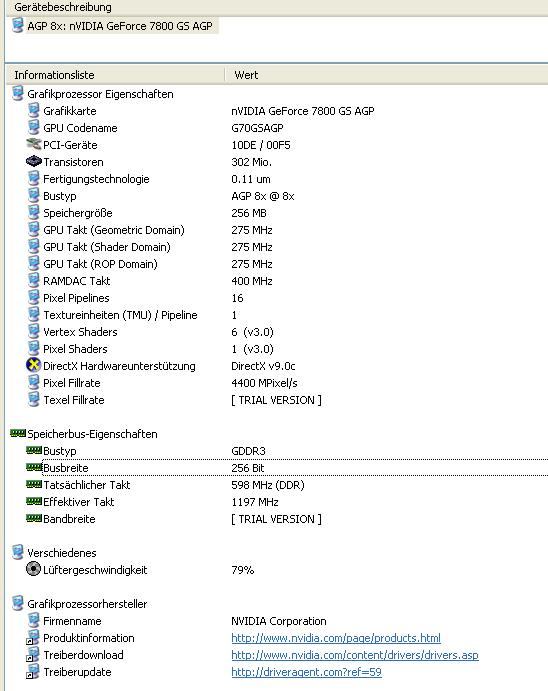Click the memory icon beside Effektiver Takt
The image size is (548, 691).
tap(34, 501)
